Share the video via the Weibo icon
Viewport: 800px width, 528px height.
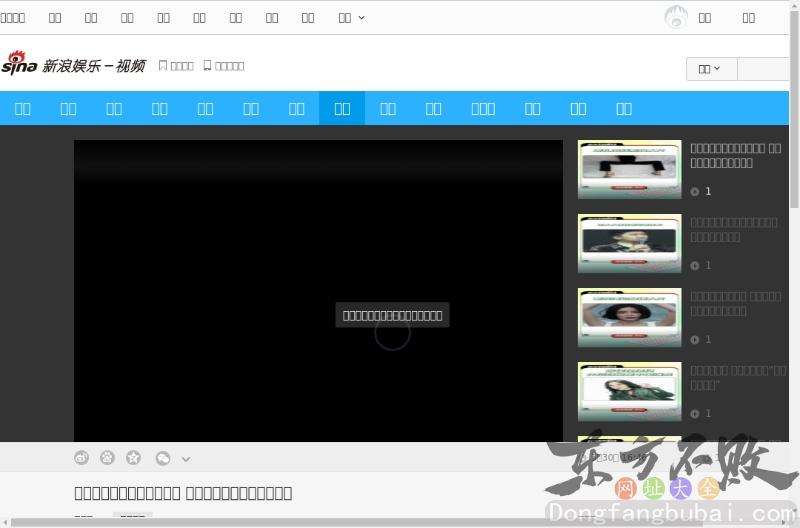point(82,458)
